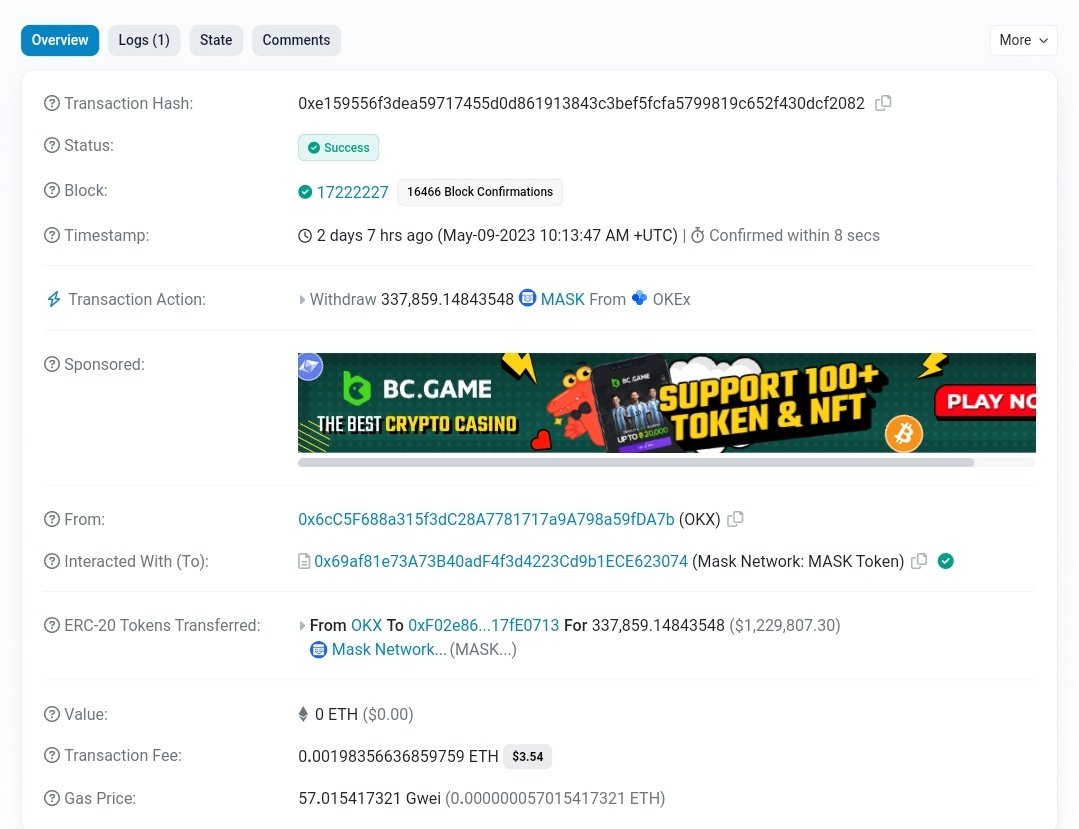Click the help icon beside Timestamp
1079x829 pixels.
52,235
